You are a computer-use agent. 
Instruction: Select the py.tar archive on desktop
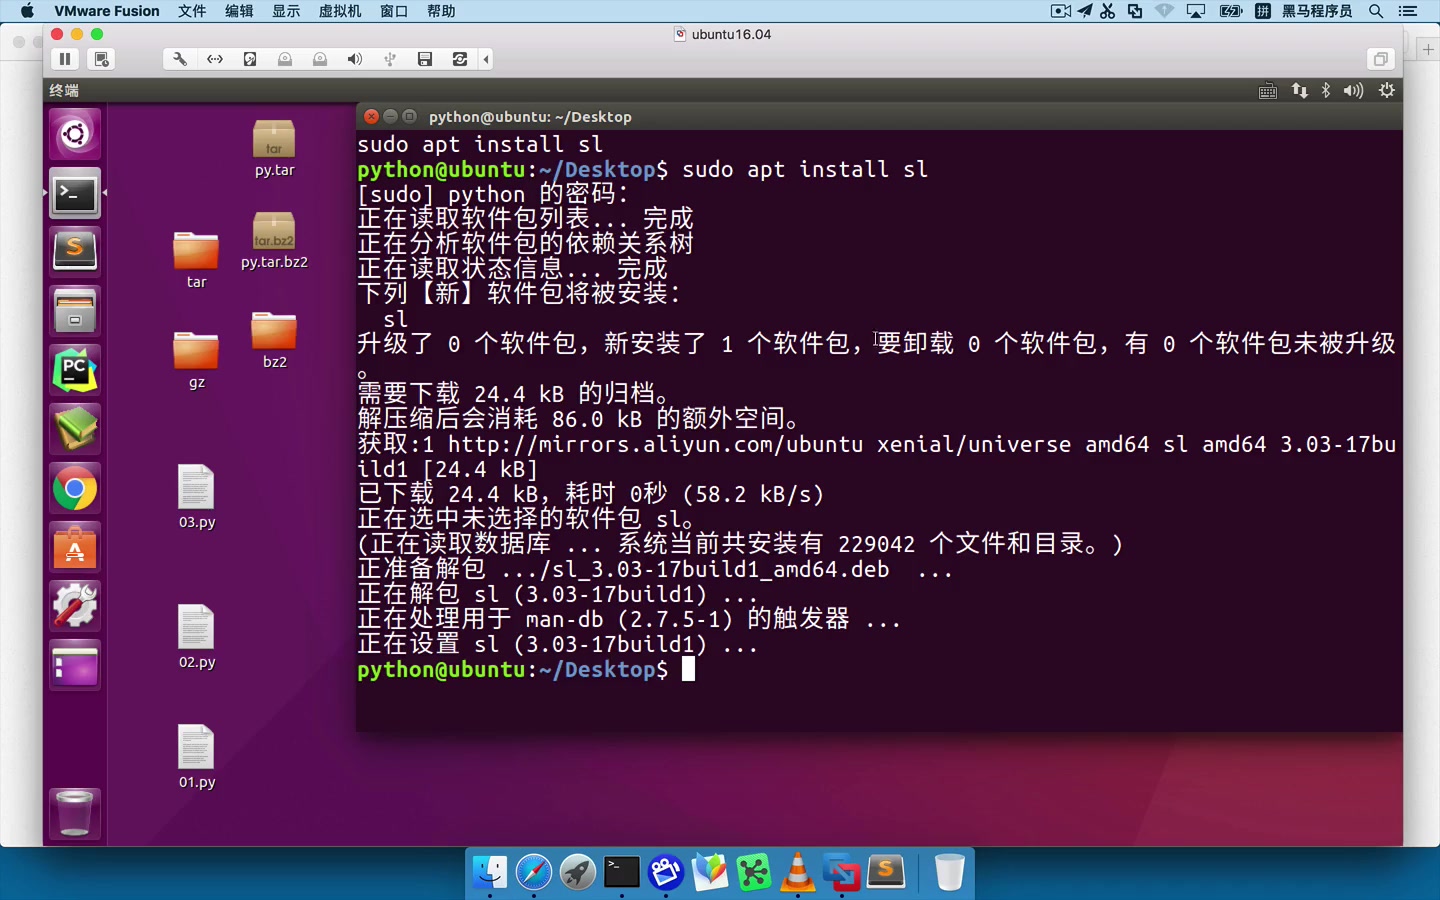(274, 149)
